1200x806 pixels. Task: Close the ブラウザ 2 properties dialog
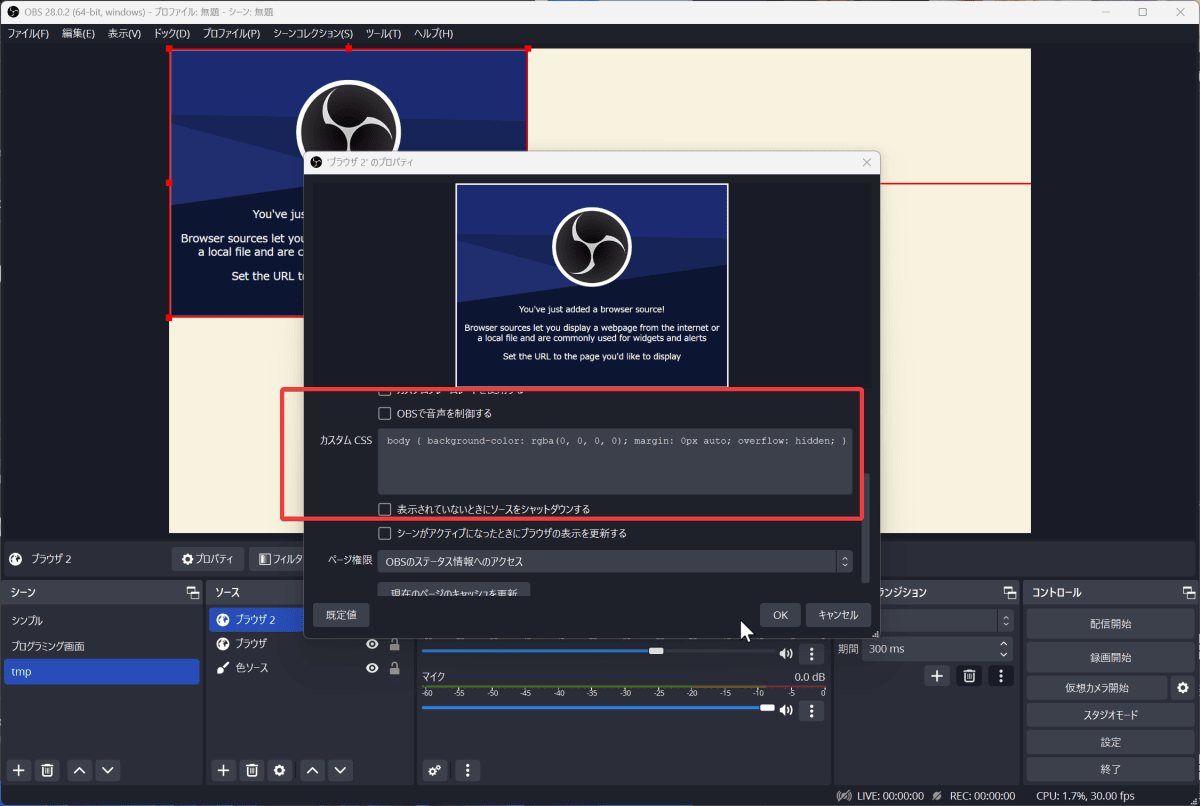click(x=866, y=162)
